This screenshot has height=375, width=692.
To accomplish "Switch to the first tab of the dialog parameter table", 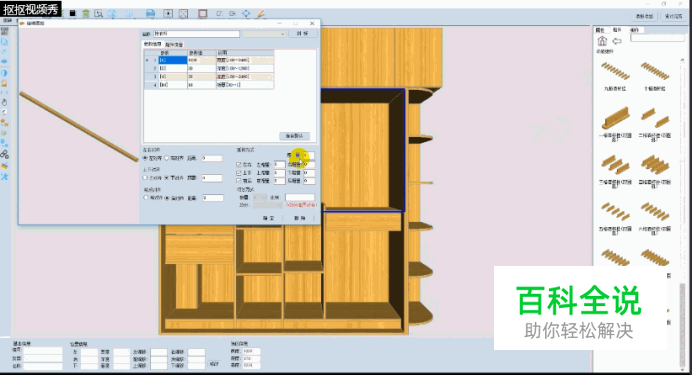I will tap(153, 44).
